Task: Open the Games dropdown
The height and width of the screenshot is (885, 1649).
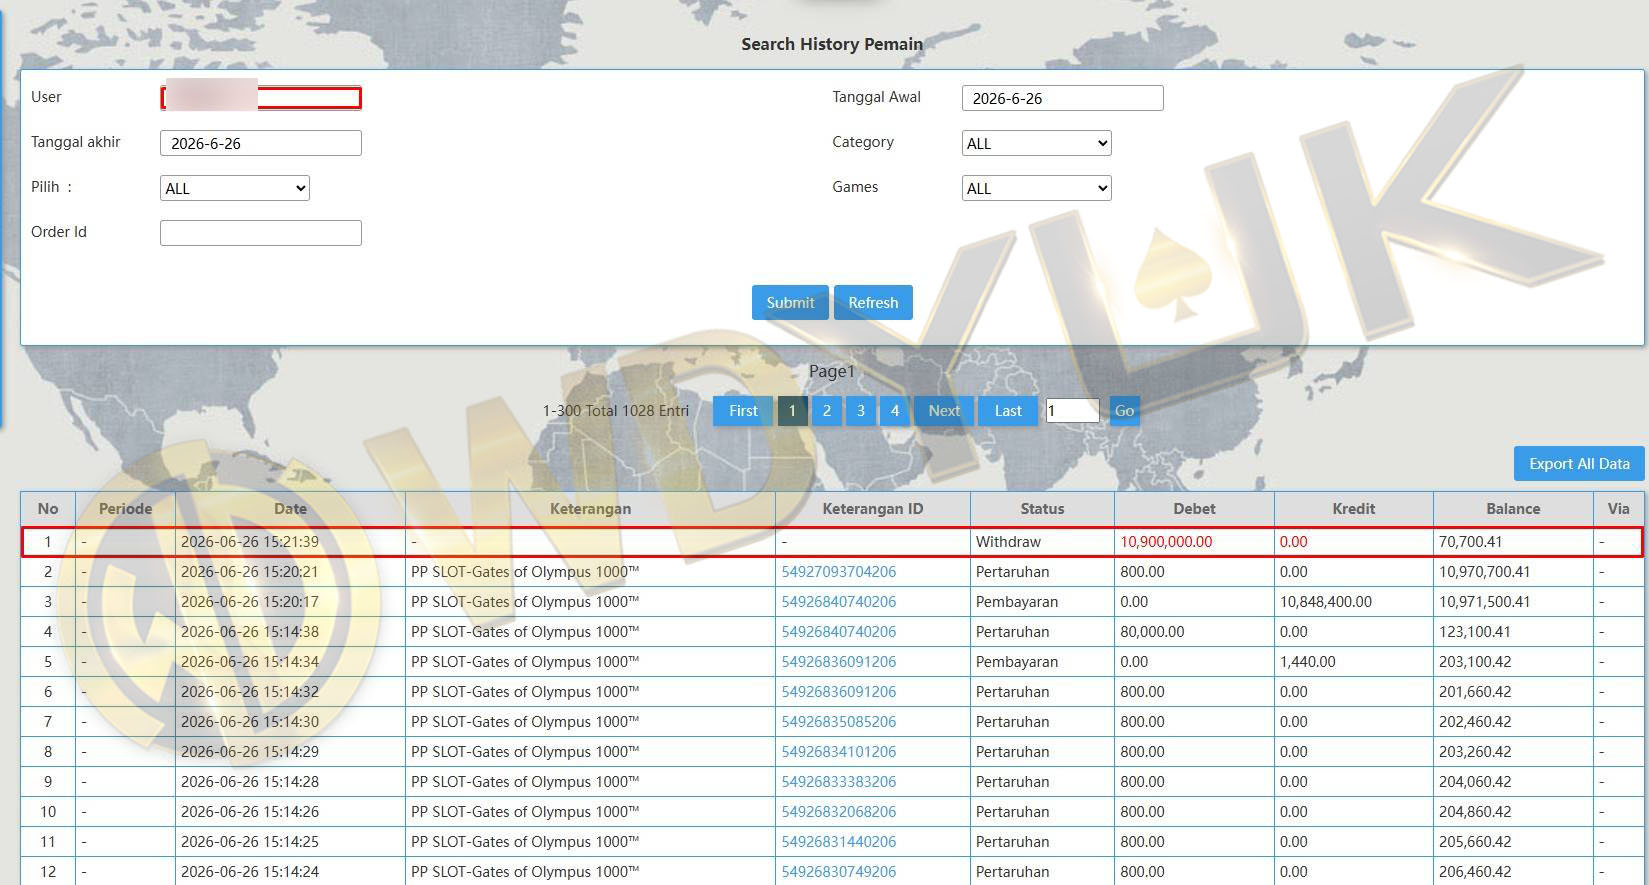Action: 1036,188
